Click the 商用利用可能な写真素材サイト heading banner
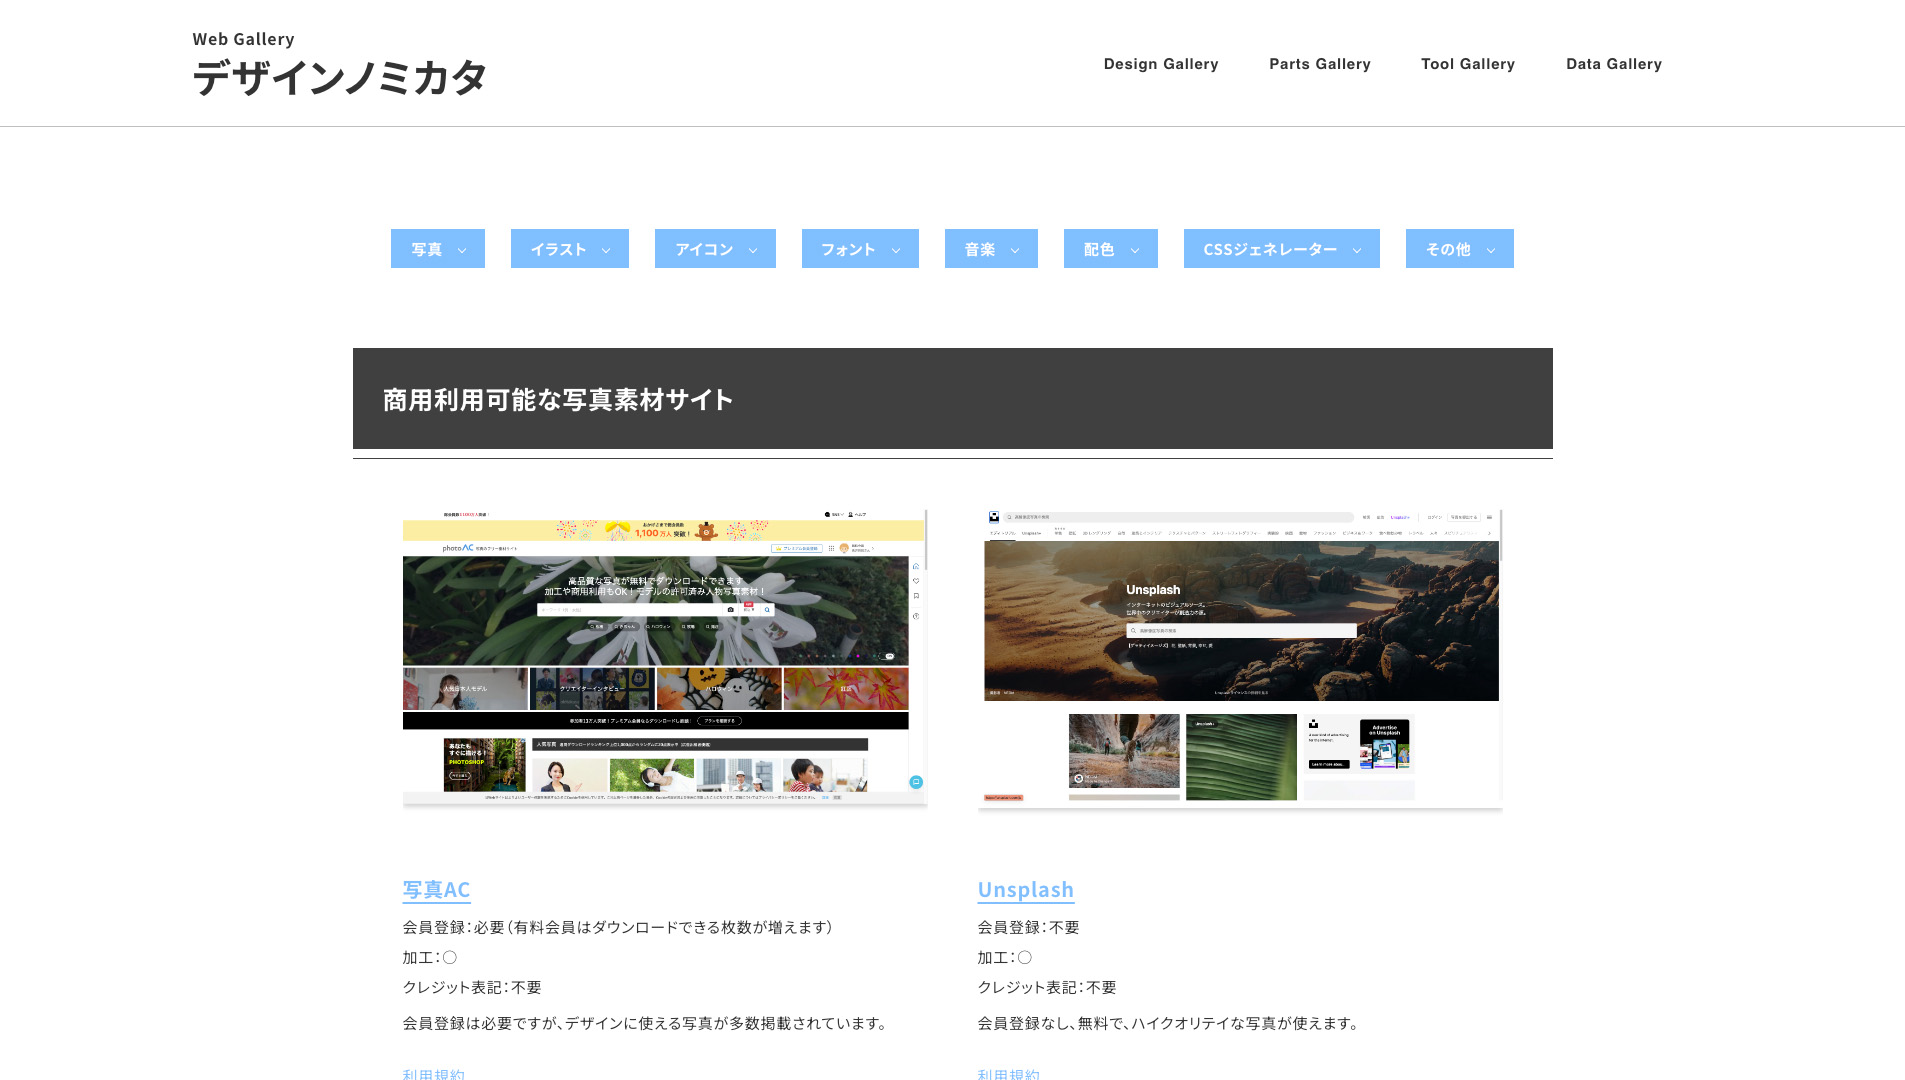The width and height of the screenshot is (1905, 1080). coord(952,399)
